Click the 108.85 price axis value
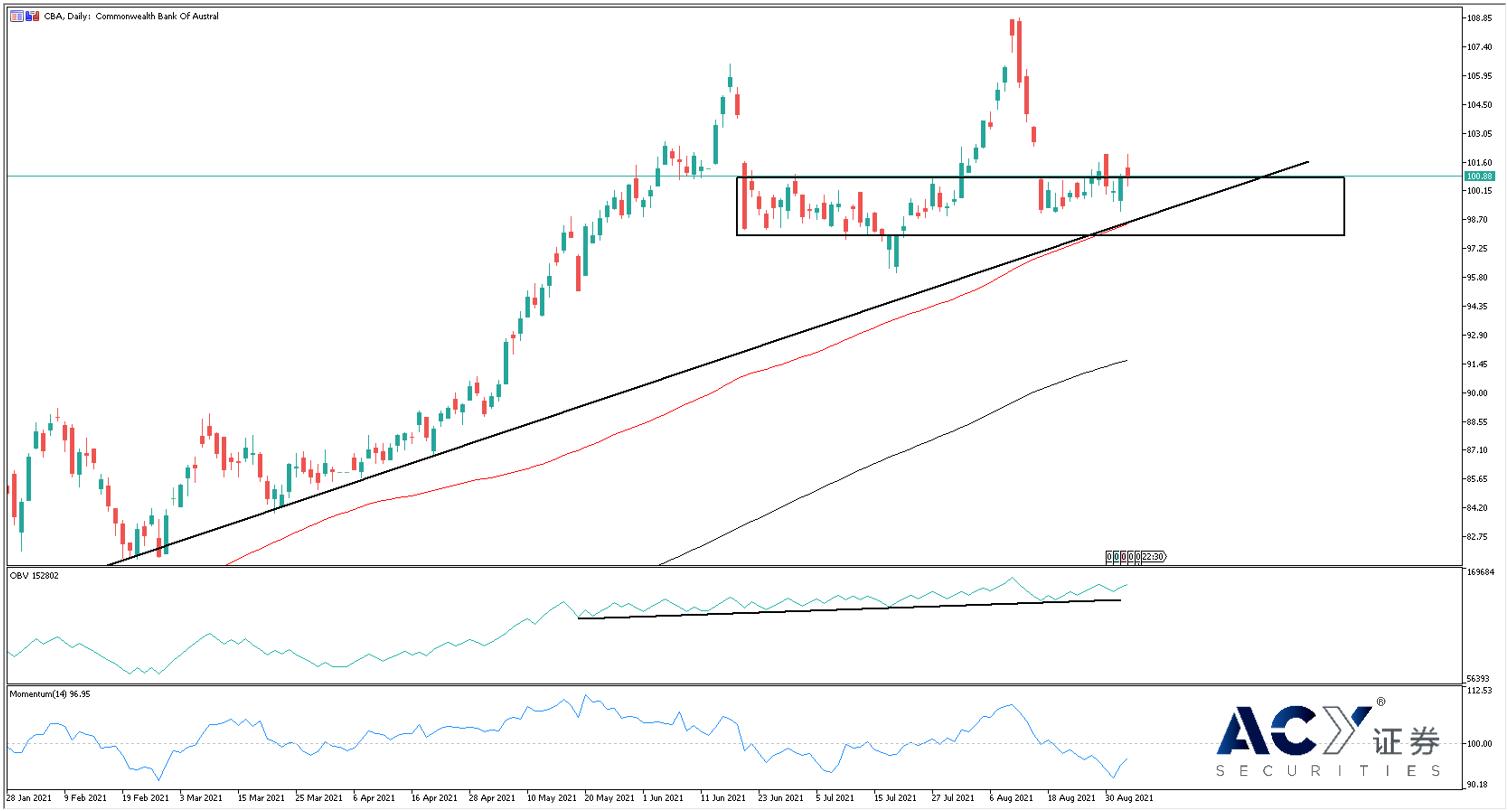 1479,18
